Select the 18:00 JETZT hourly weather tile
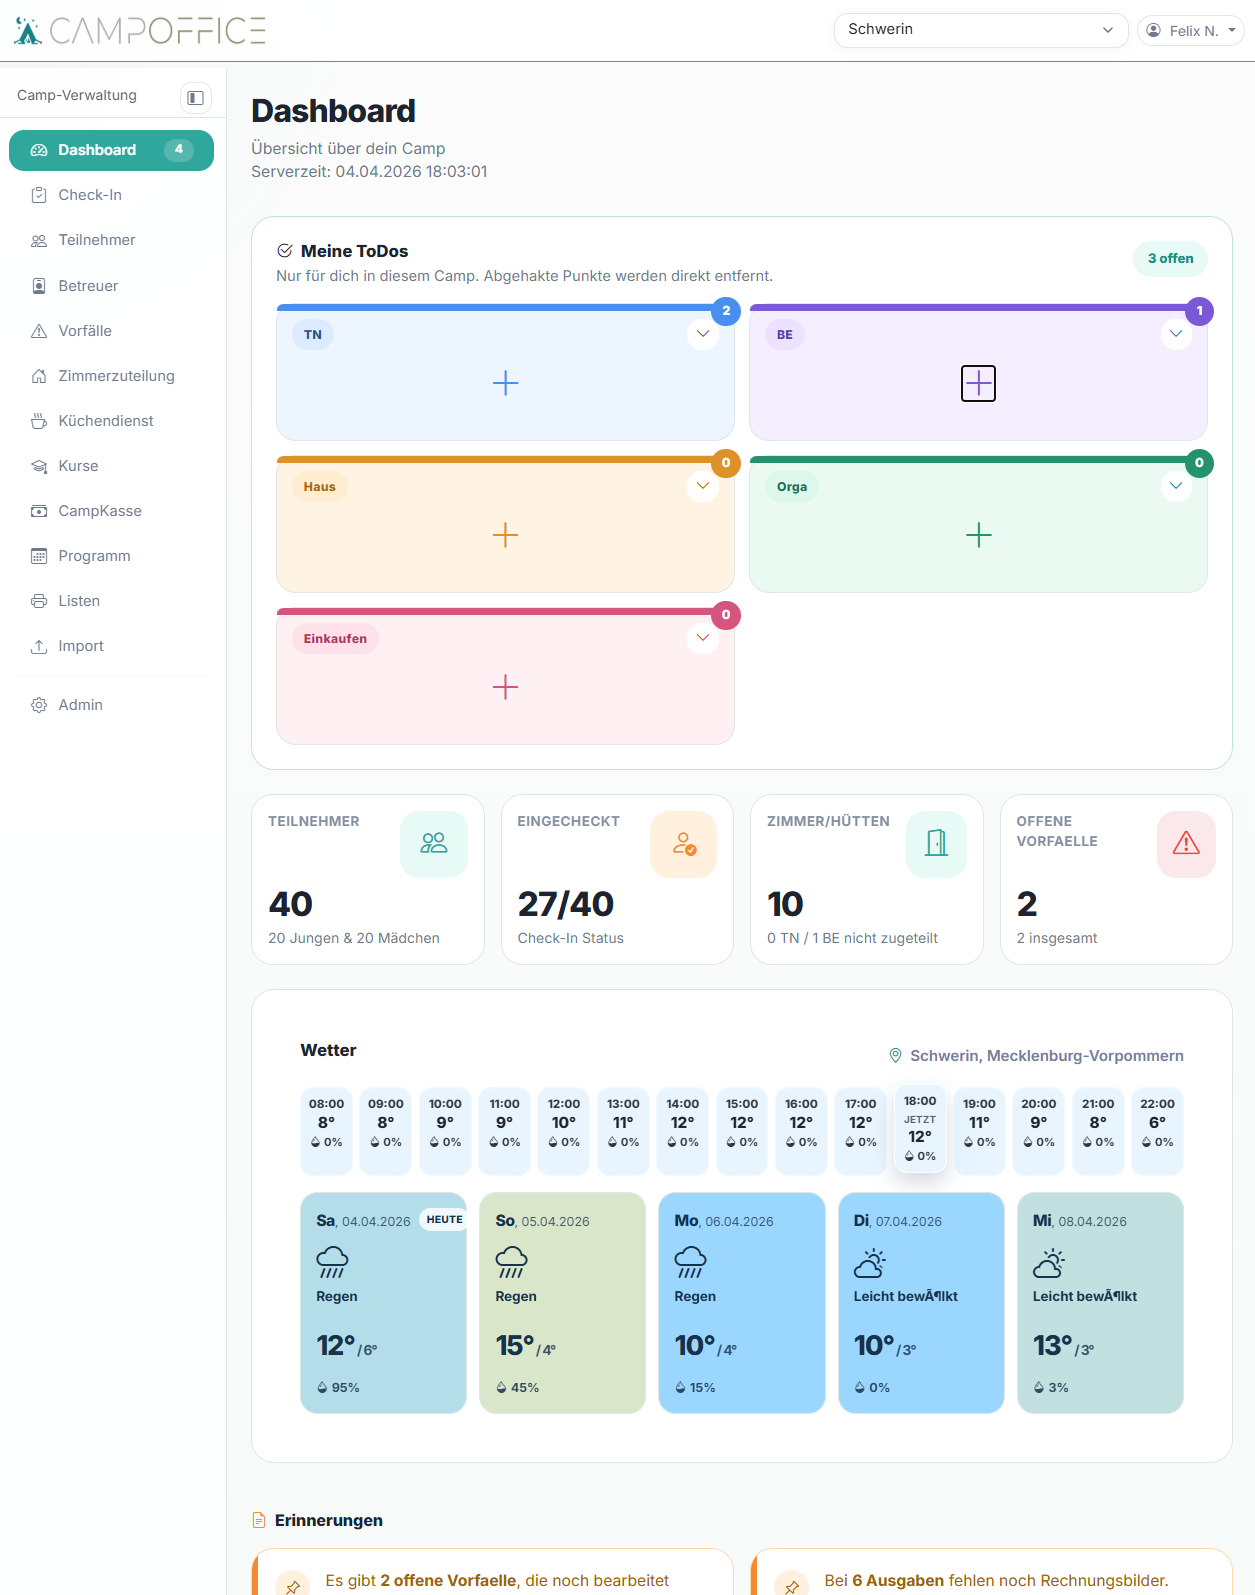The image size is (1255, 1595). [x=920, y=1129]
